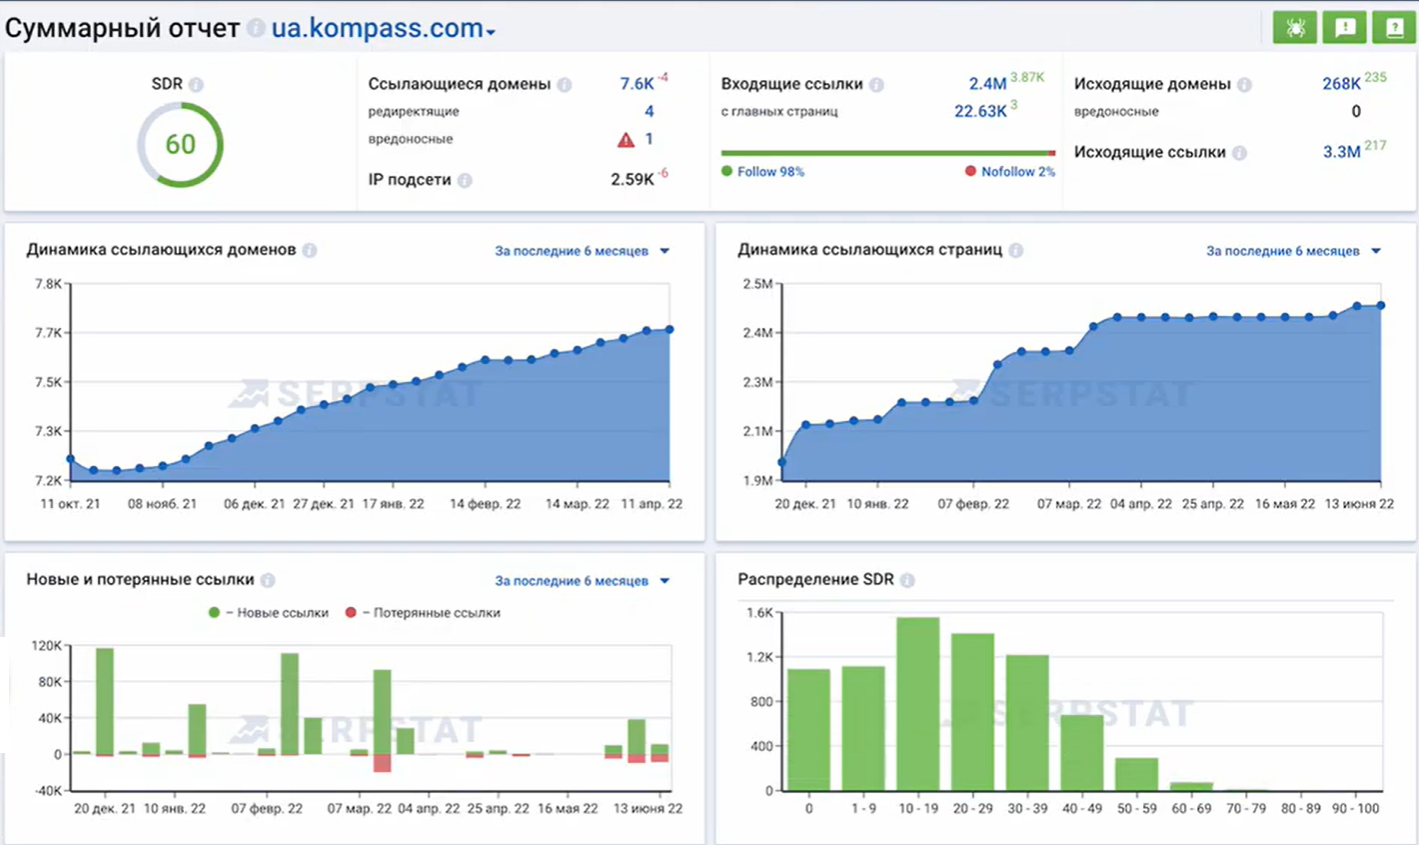Open period dropdown for Динамика ссылающихся страниц
Image resolution: width=1419 pixels, height=845 pixels.
click(x=1293, y=251)
